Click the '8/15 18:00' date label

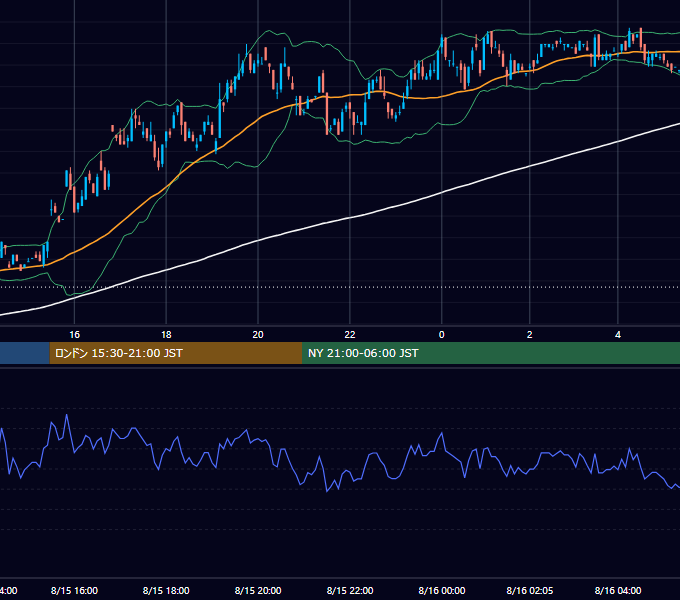coord(166,590)
